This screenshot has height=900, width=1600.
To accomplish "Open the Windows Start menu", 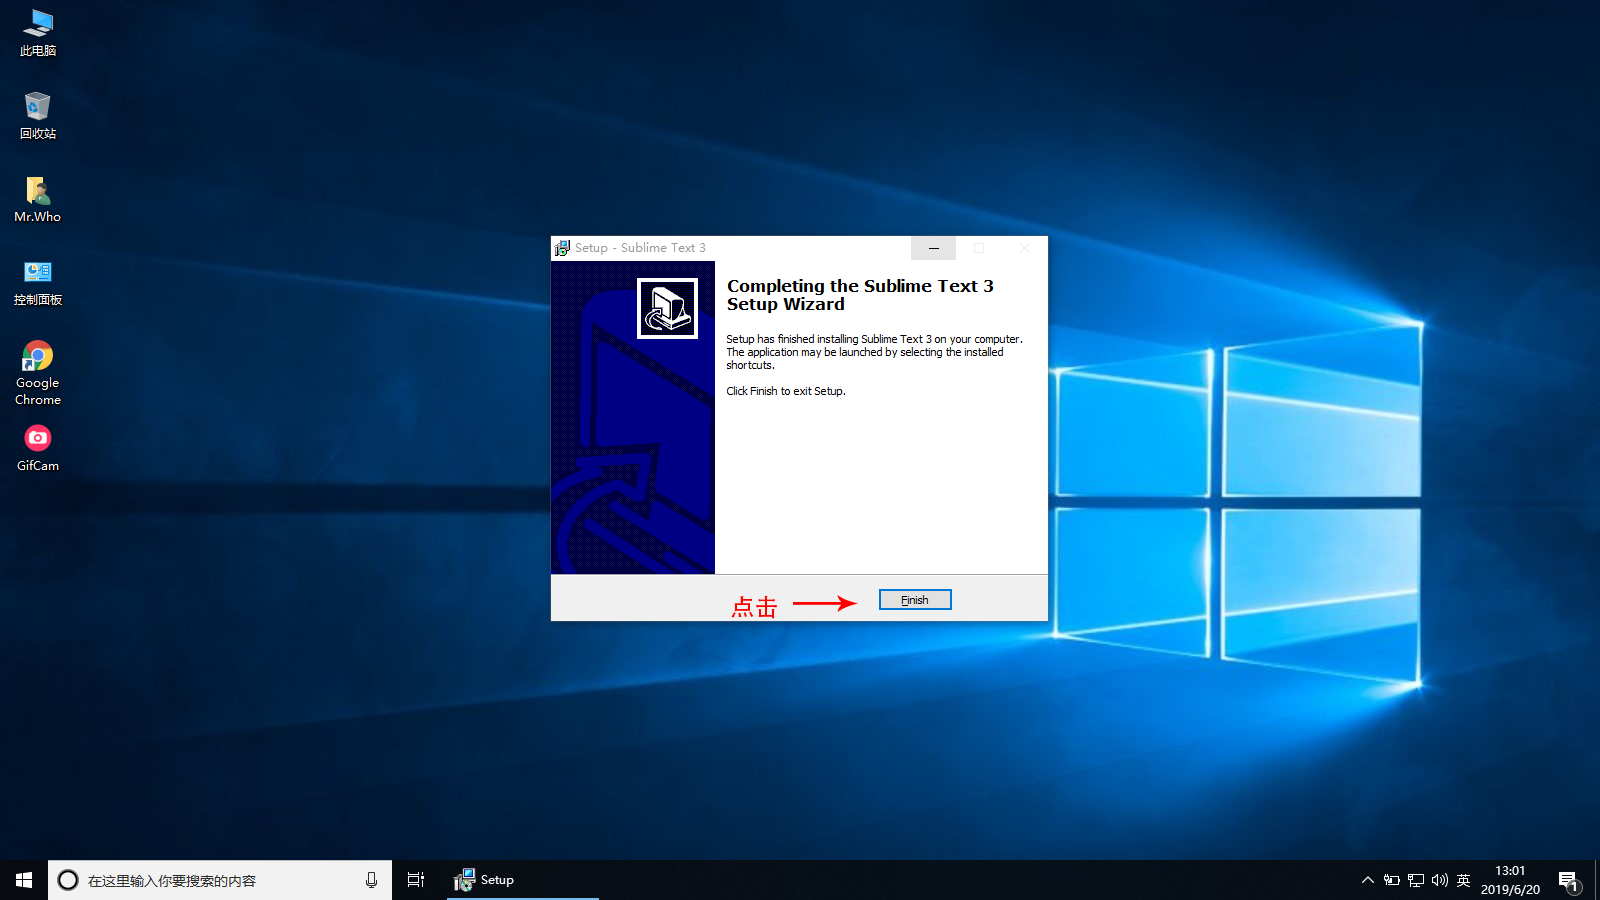I will (x=24, y=880).
